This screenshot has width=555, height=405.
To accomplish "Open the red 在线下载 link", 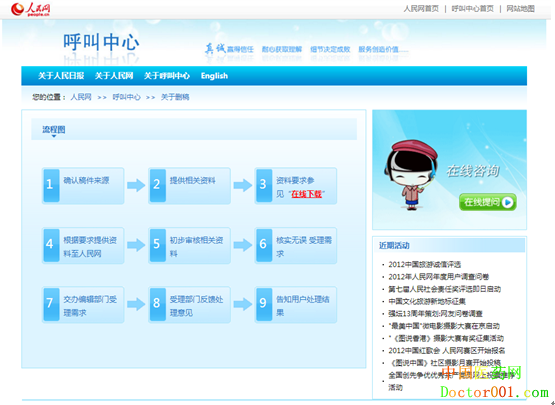I will click(x=307, y=194).
